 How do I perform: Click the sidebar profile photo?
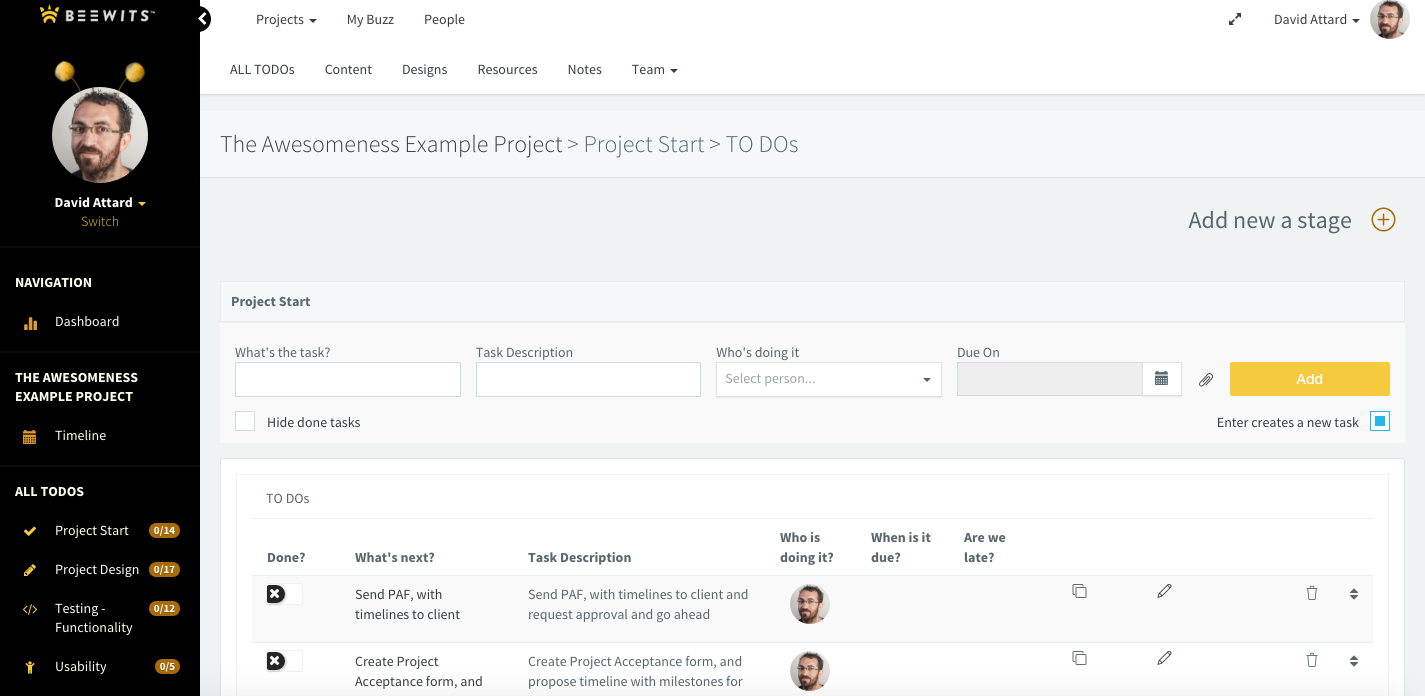[x=100, y=135]
